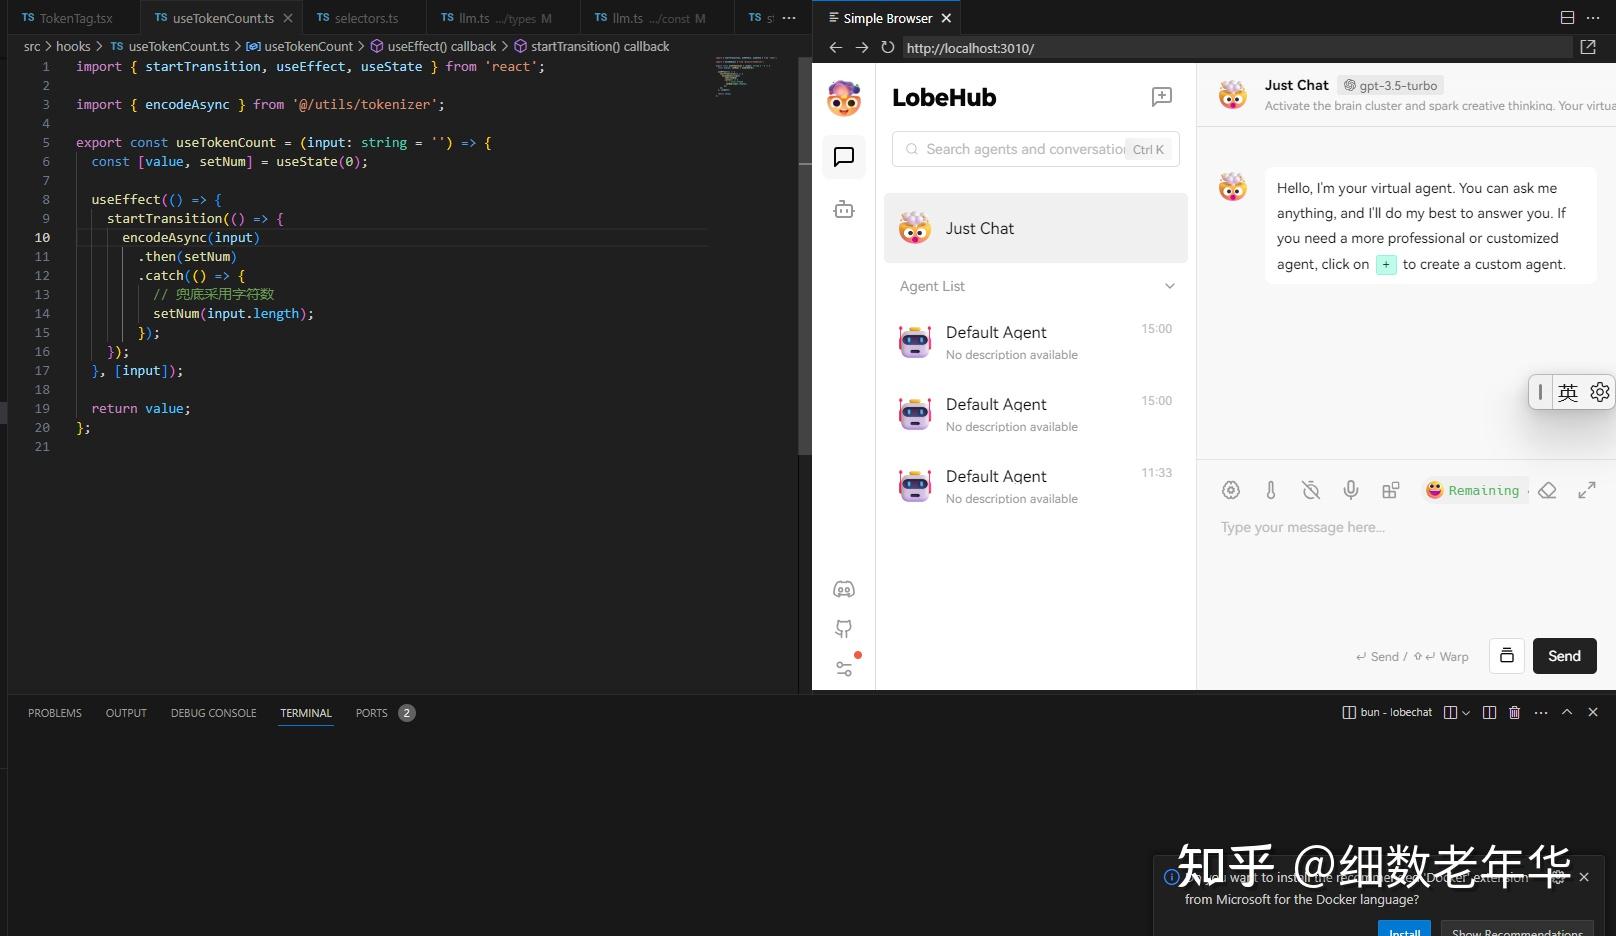Toggle chat history limit with the clock-slash icon
Screen dimensions: 1616x936
(1311, 490)
